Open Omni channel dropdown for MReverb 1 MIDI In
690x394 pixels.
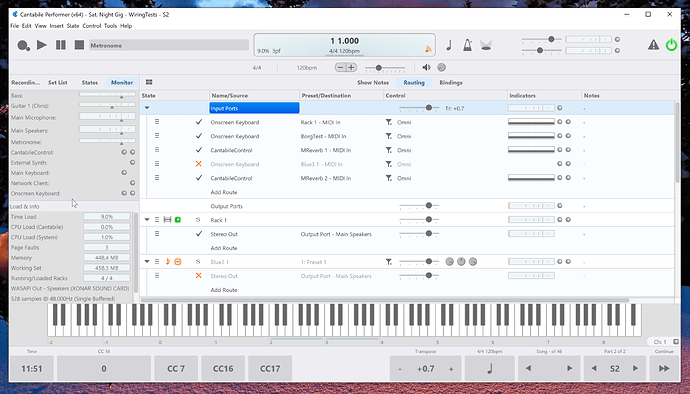(404, 150)
